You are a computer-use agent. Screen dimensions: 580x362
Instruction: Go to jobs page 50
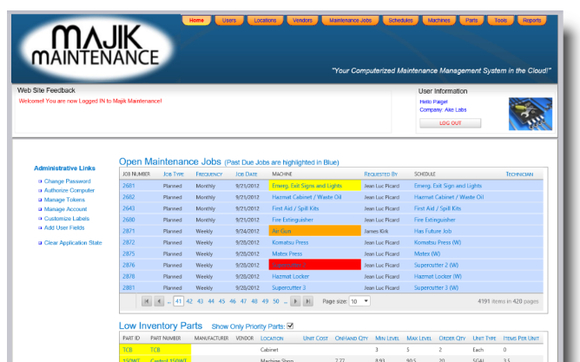tap(276, 301)
